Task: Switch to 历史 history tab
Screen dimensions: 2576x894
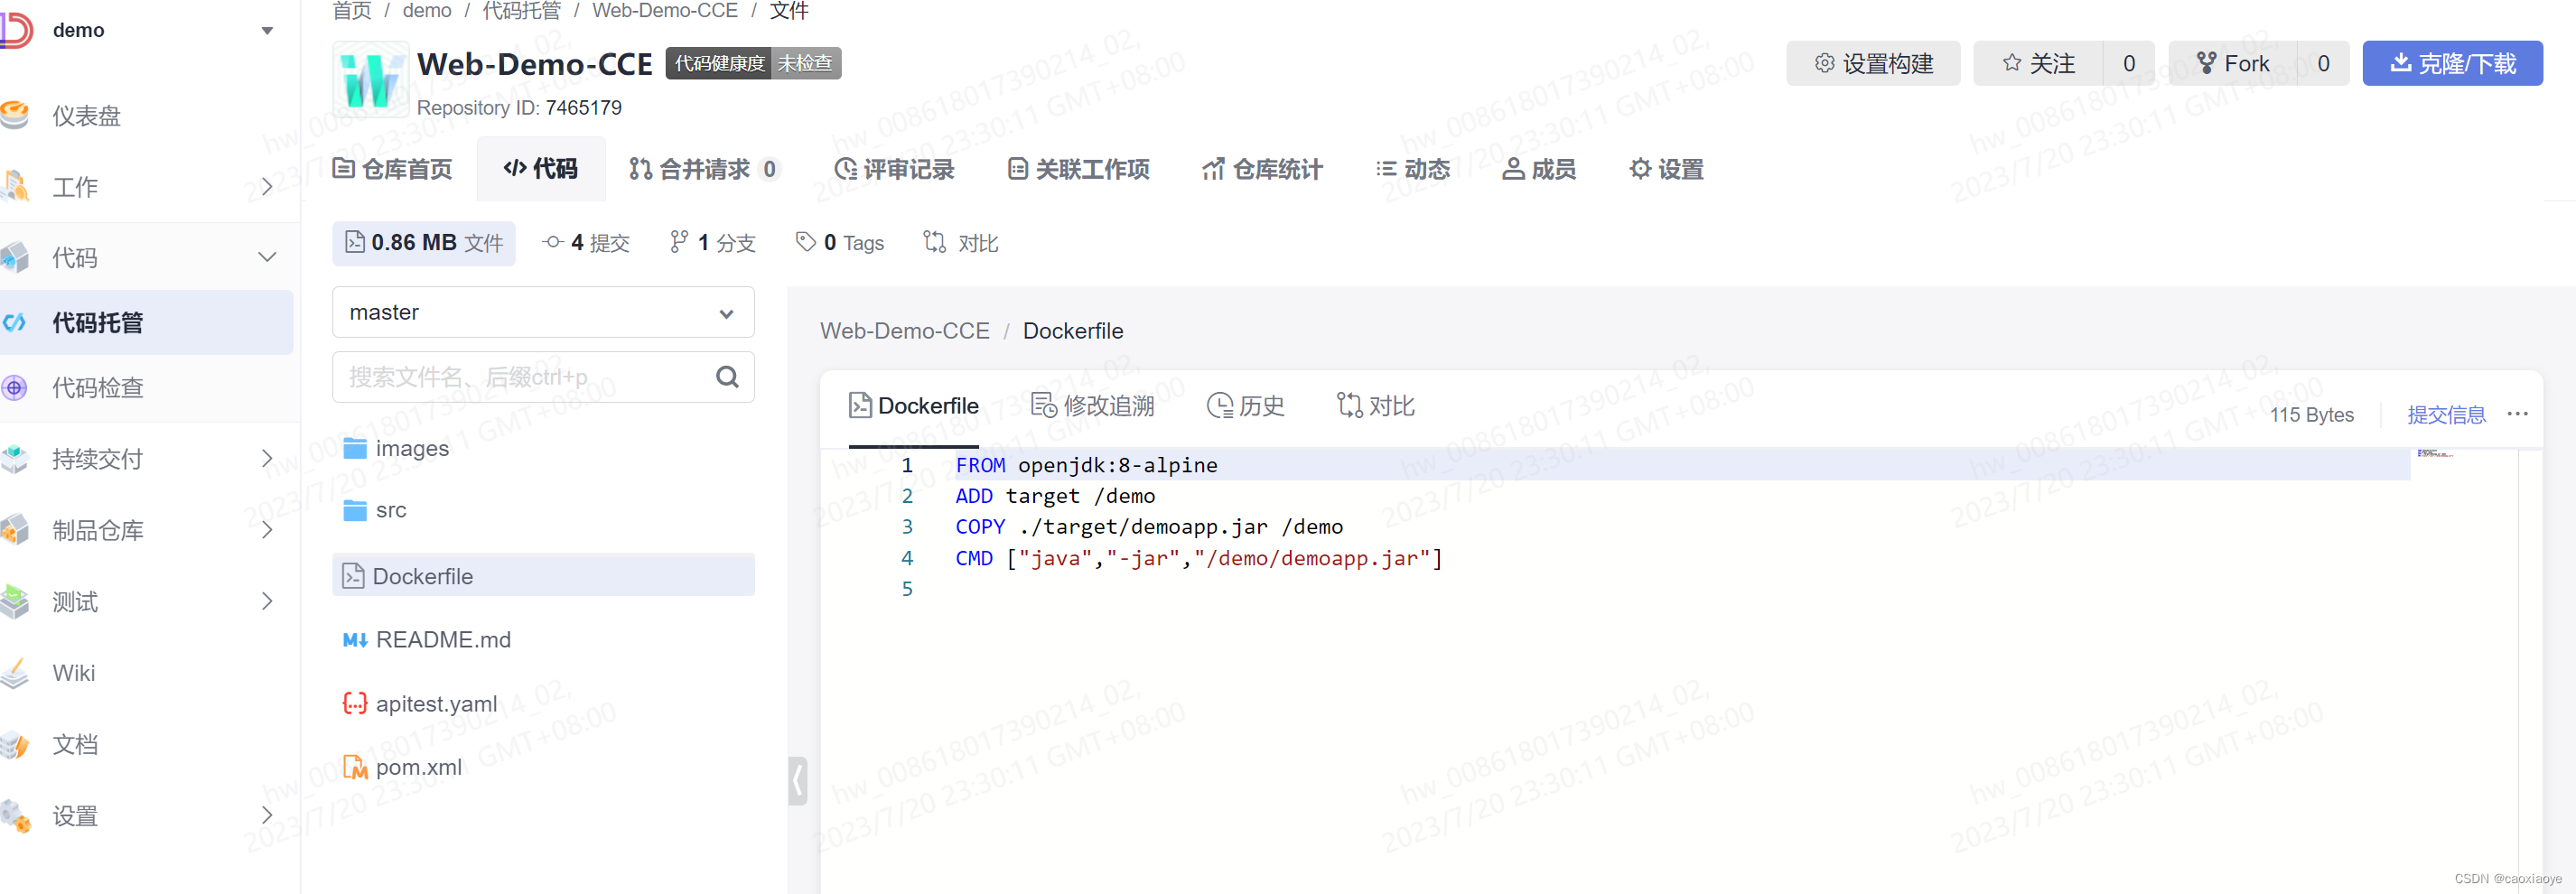Action: (x=1245, y=406)
